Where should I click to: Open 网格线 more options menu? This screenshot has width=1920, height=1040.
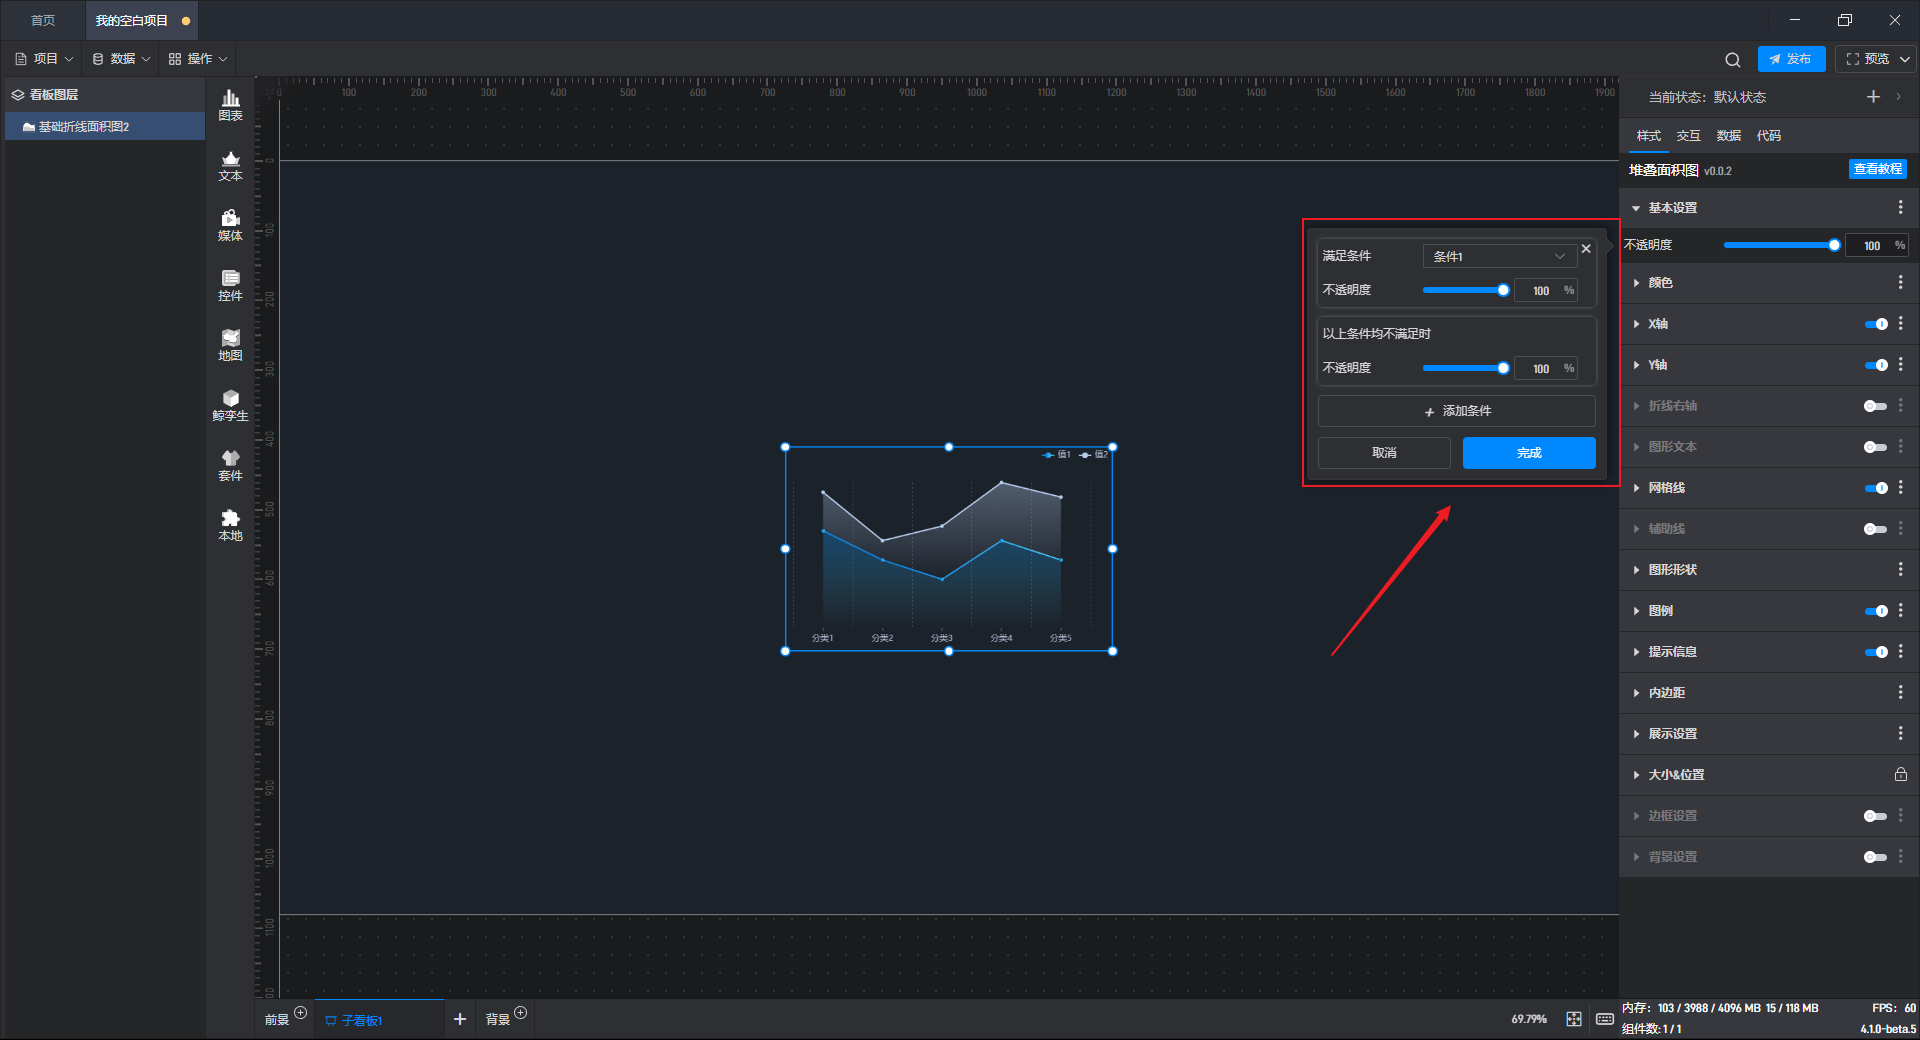tap(1901, 487)
